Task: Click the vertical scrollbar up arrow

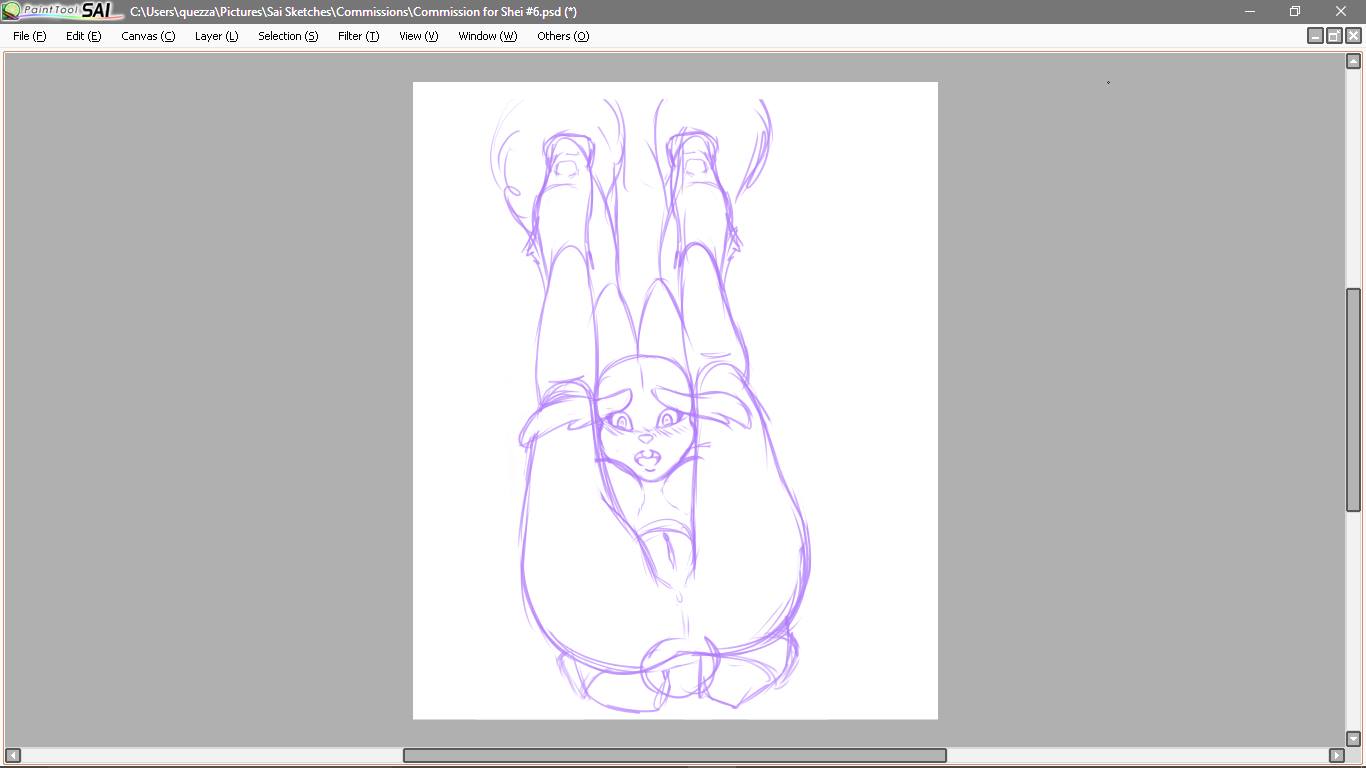Action: [1353, 62]
